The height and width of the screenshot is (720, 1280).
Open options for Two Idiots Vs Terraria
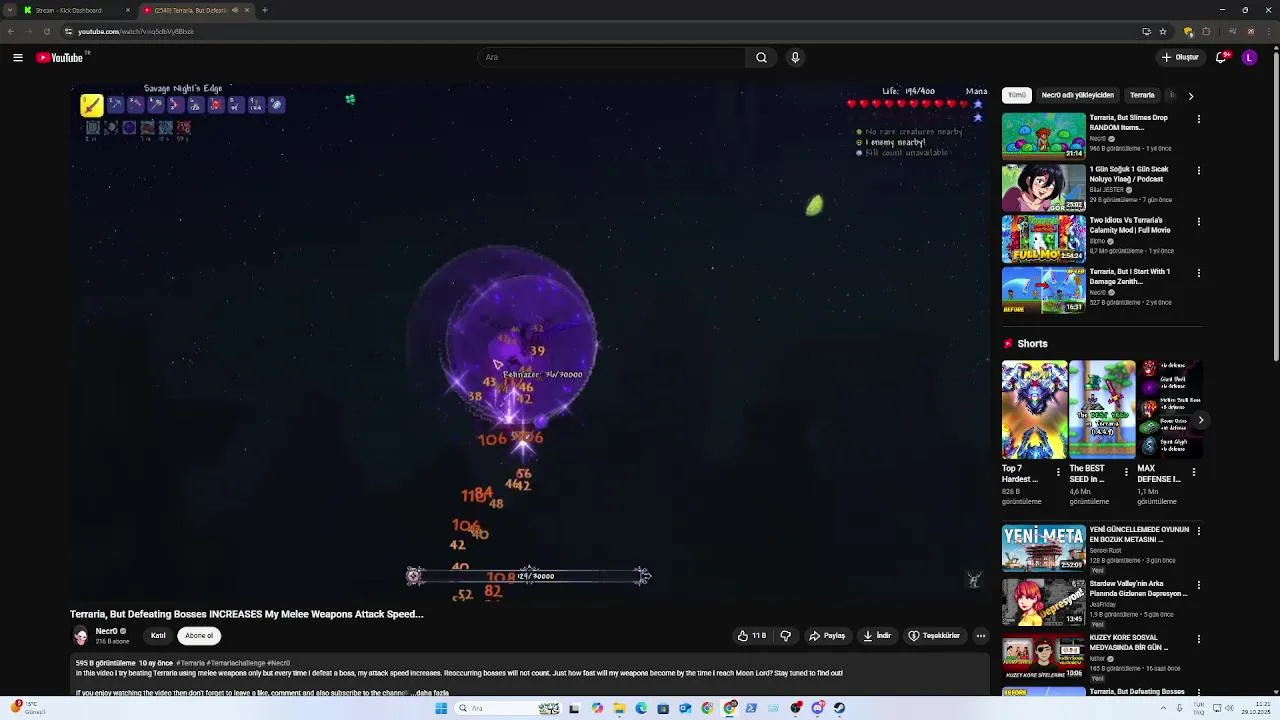[x=1198, y=222]
